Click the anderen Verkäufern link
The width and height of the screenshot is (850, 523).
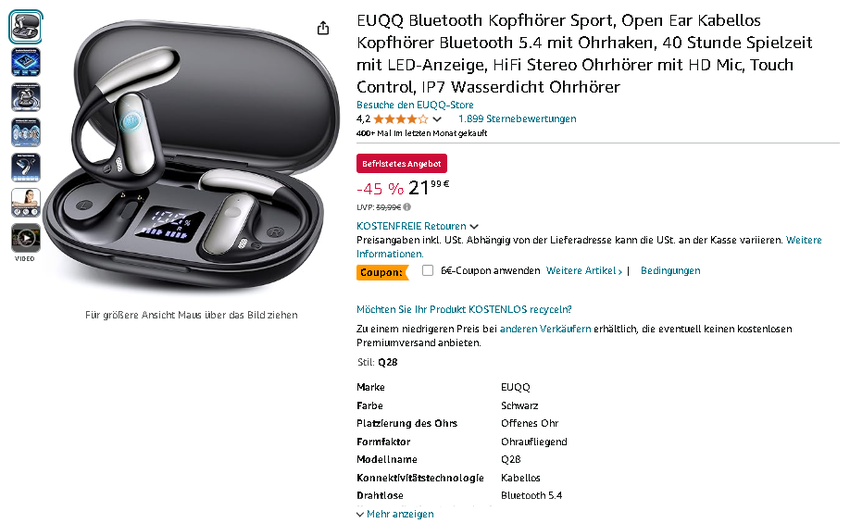(x=545, y=328)
